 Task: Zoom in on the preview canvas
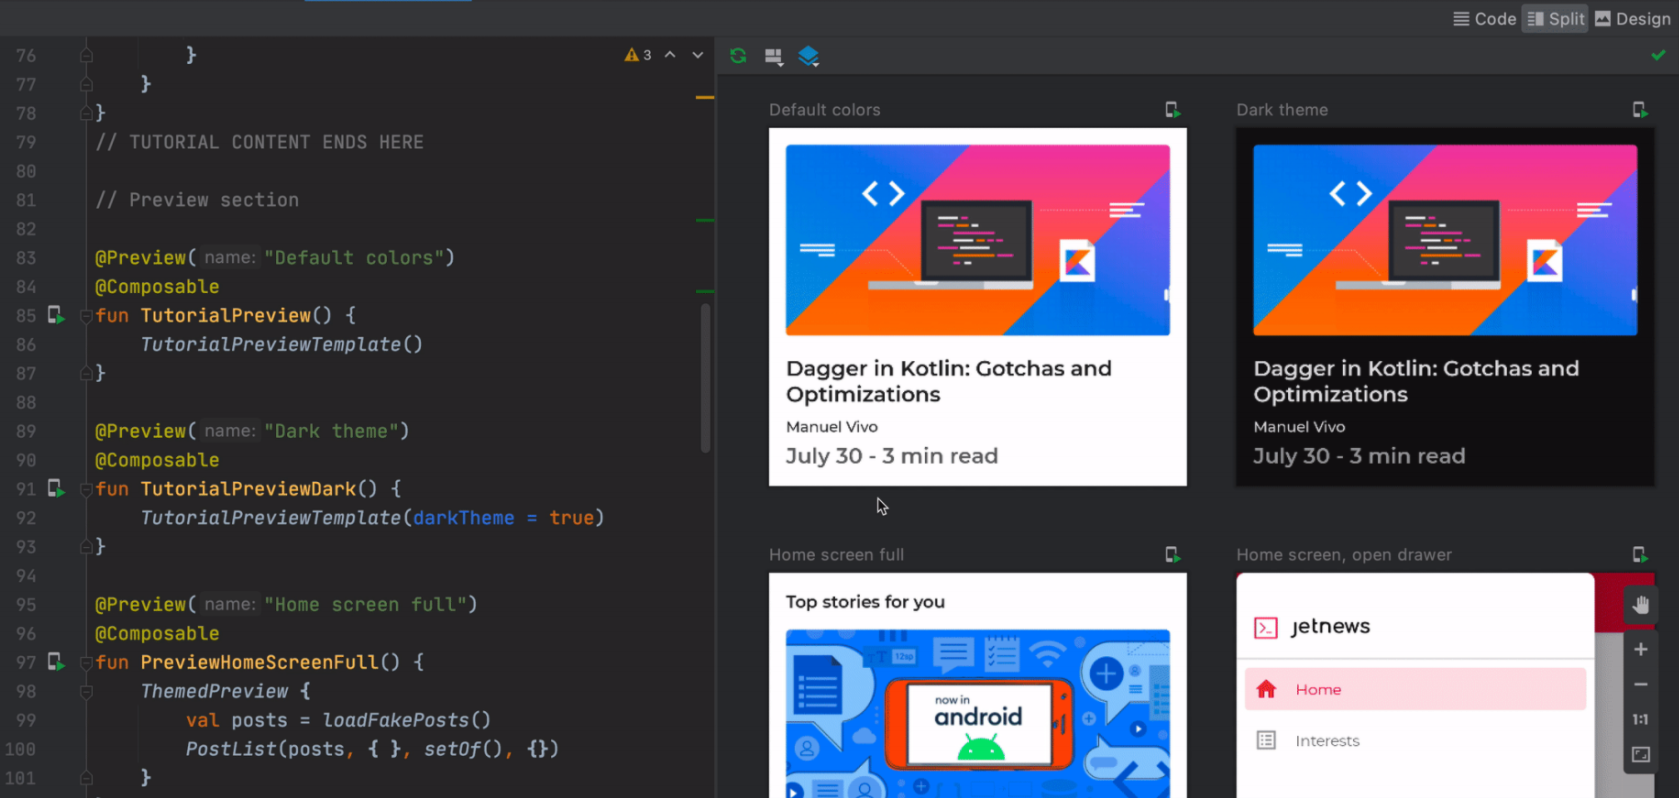click(x=1641, y=650)
